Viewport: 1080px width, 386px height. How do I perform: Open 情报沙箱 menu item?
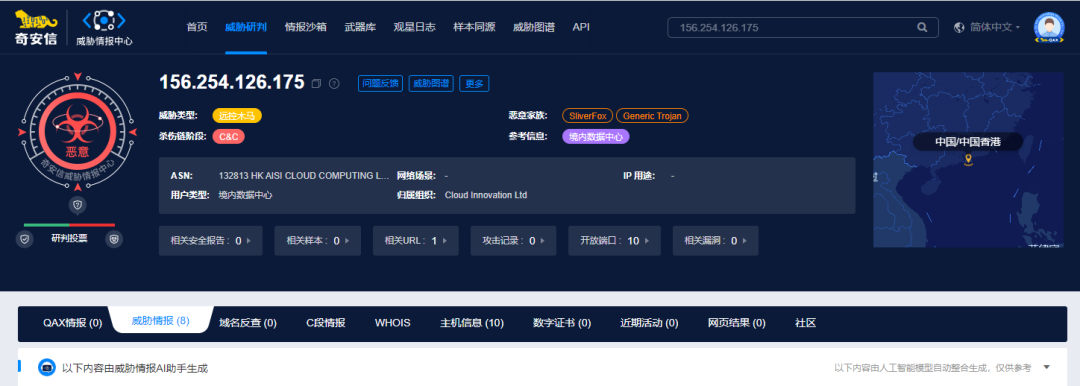pos(306,28)
